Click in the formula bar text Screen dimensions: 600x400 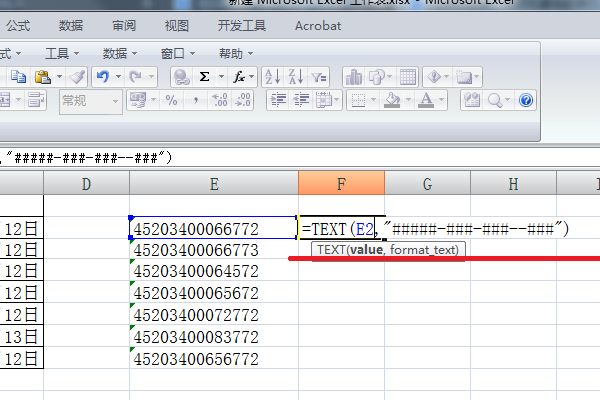(88, 157)
